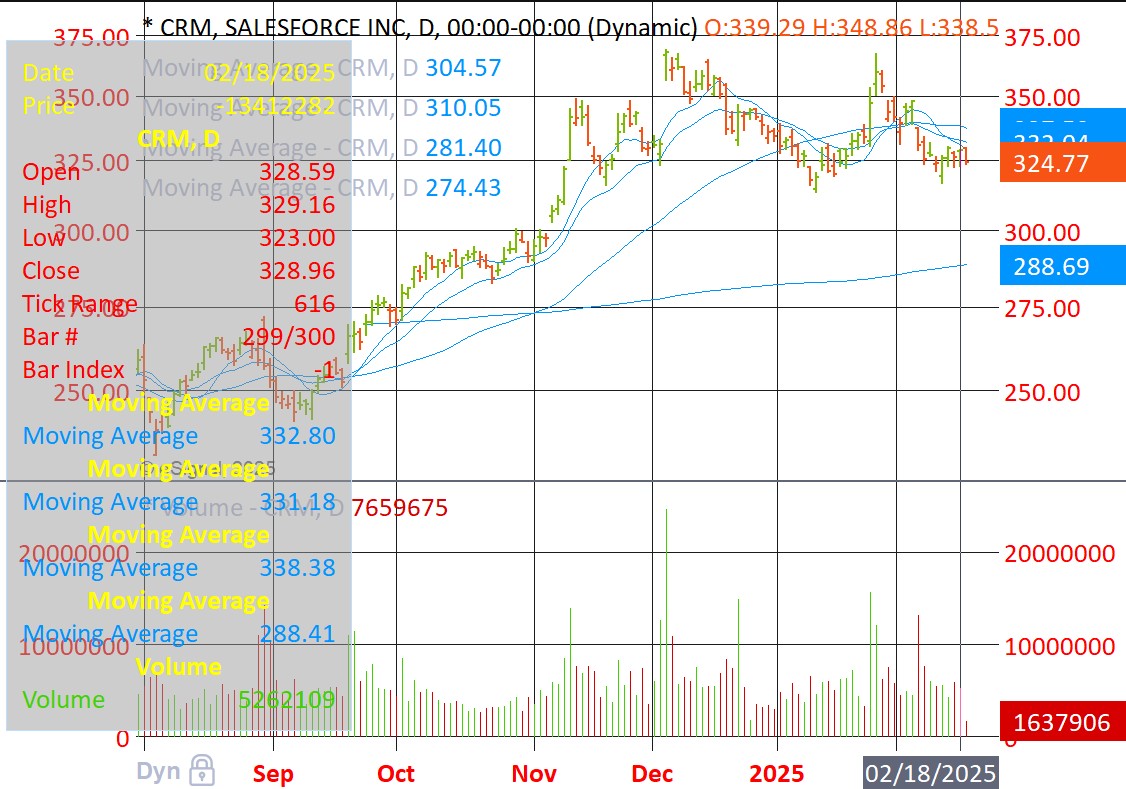1126x789 pixels.
Task: Click the 375.00 label on right price axis
Action: [x=1042, y=37]
